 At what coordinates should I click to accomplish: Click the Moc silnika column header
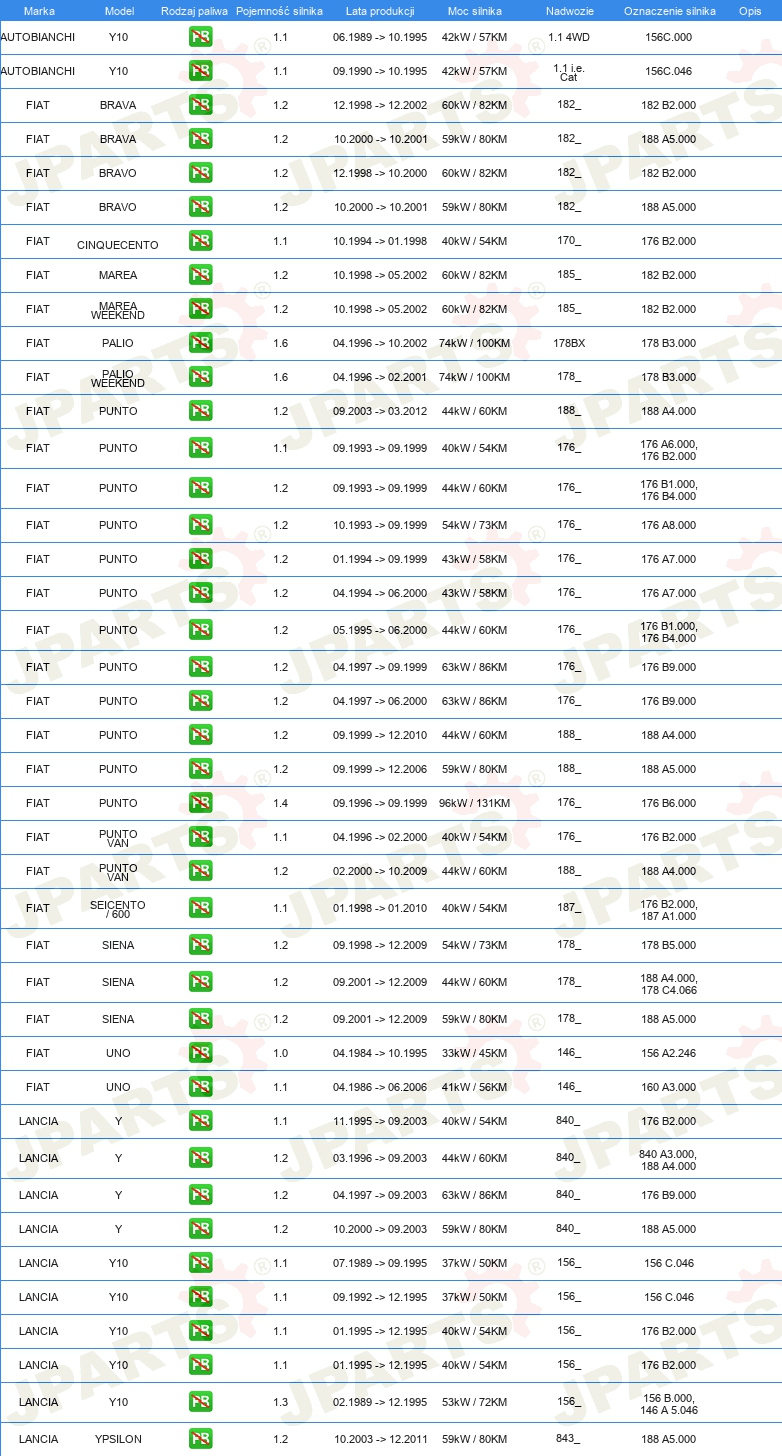474,11
